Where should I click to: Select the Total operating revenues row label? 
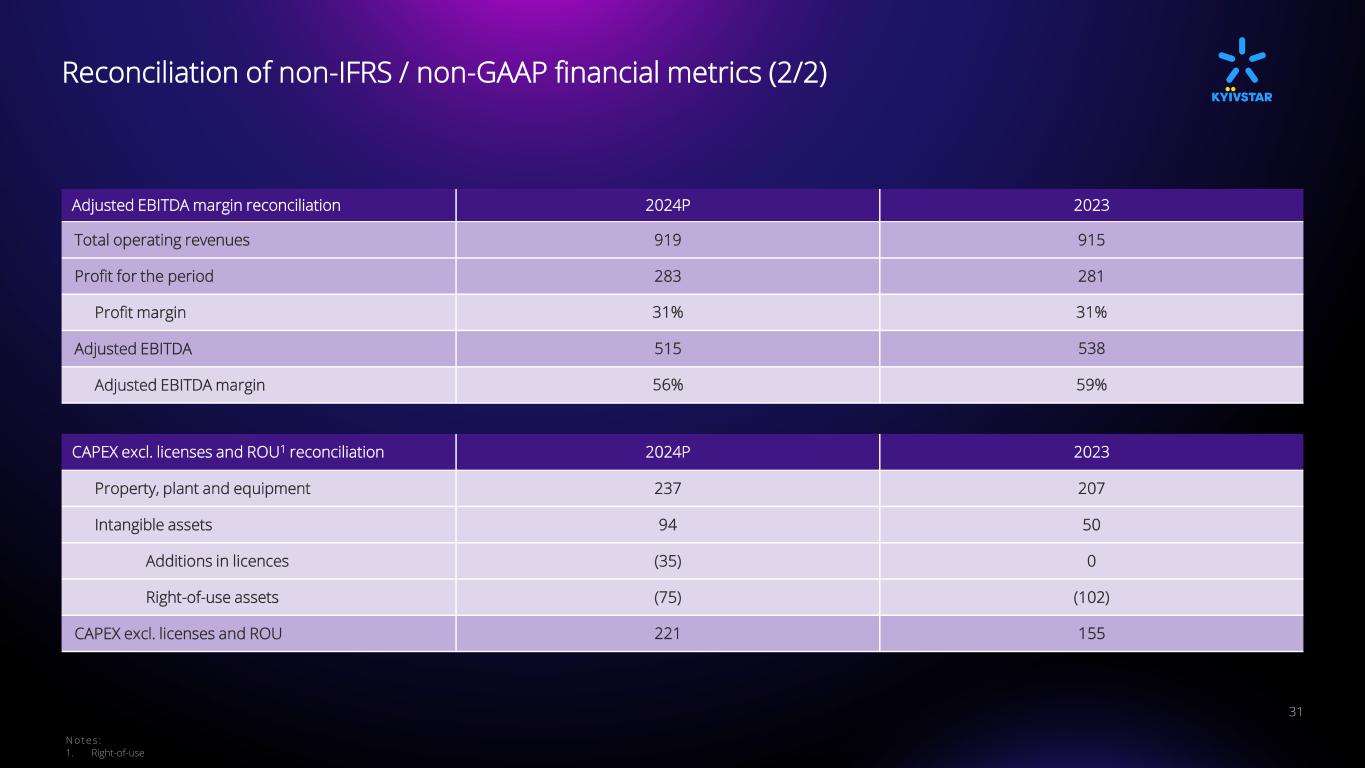(162, 240)
